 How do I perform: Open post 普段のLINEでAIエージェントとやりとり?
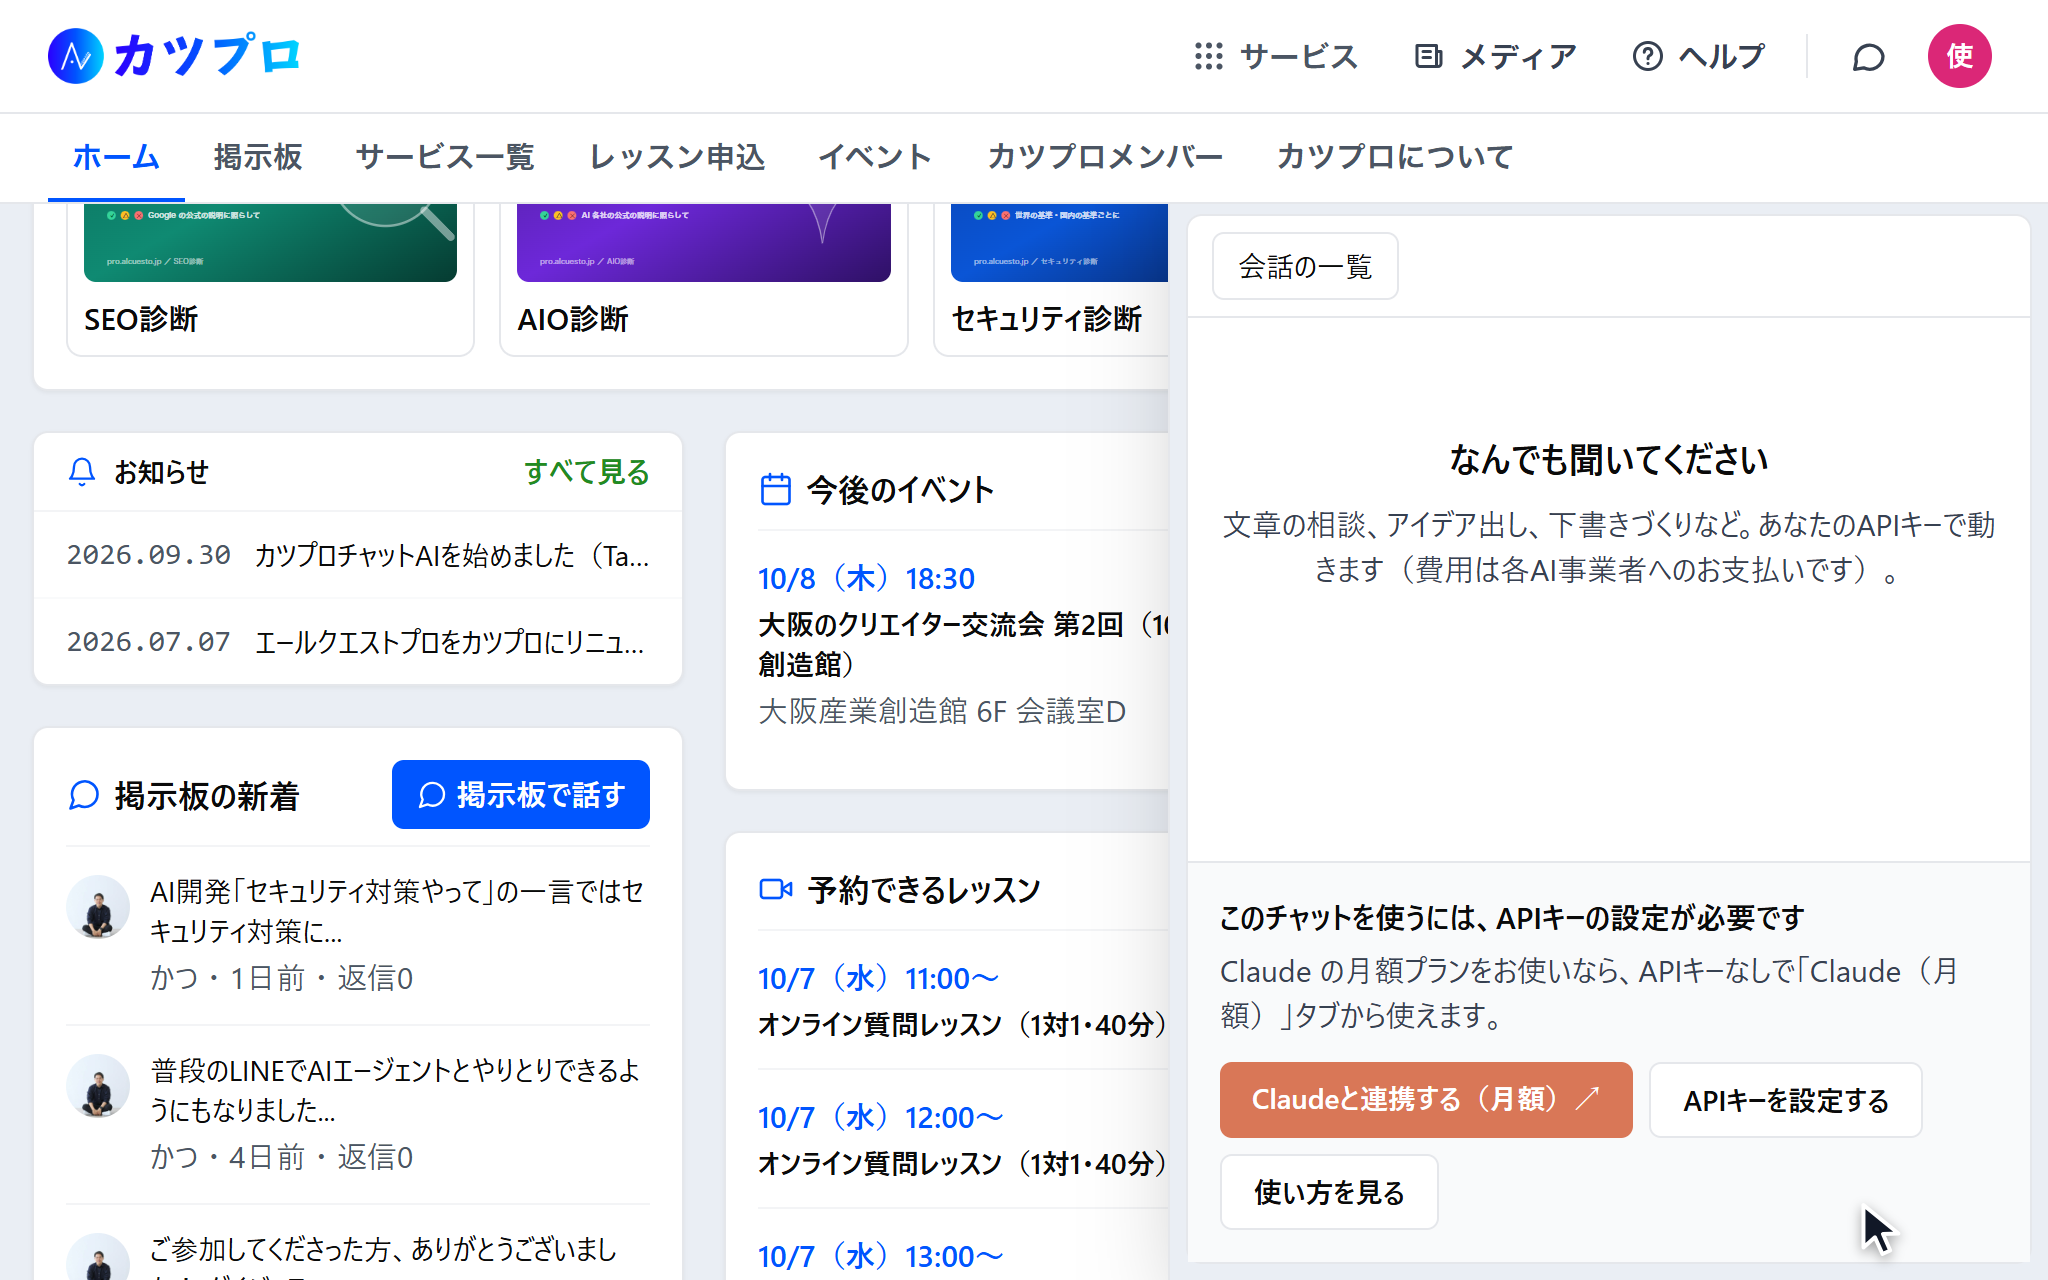tap(396, 1090)
